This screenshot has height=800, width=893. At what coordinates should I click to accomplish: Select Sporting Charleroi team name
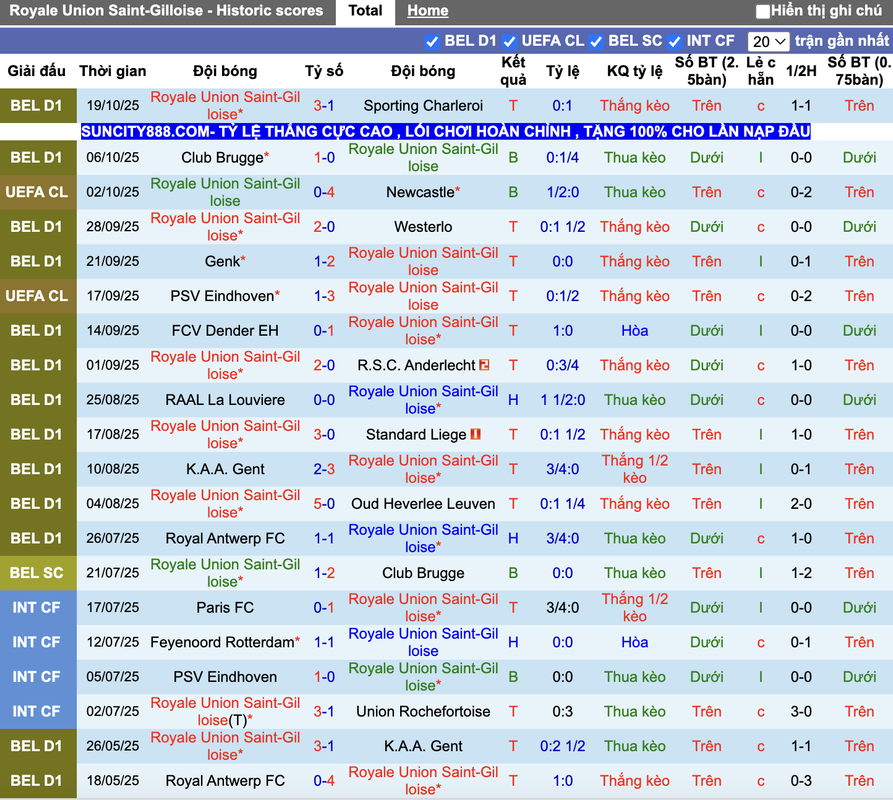tap(423, 105)
